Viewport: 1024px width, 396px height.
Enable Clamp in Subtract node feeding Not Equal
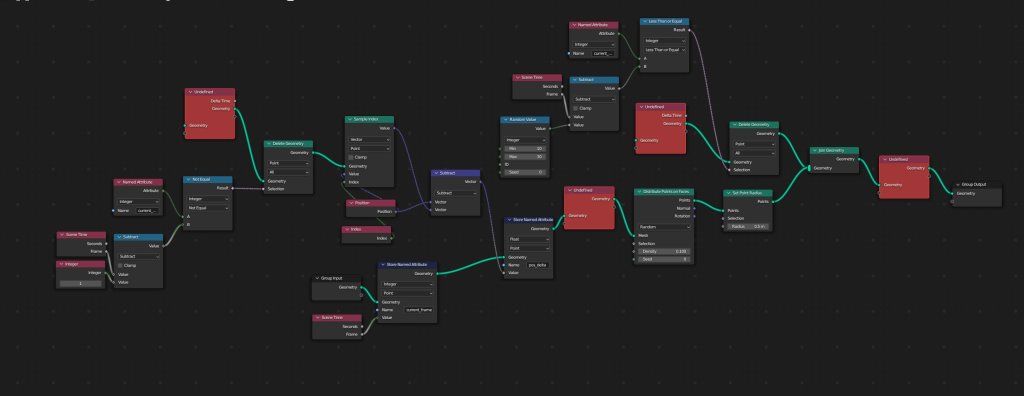pos(121,265)
